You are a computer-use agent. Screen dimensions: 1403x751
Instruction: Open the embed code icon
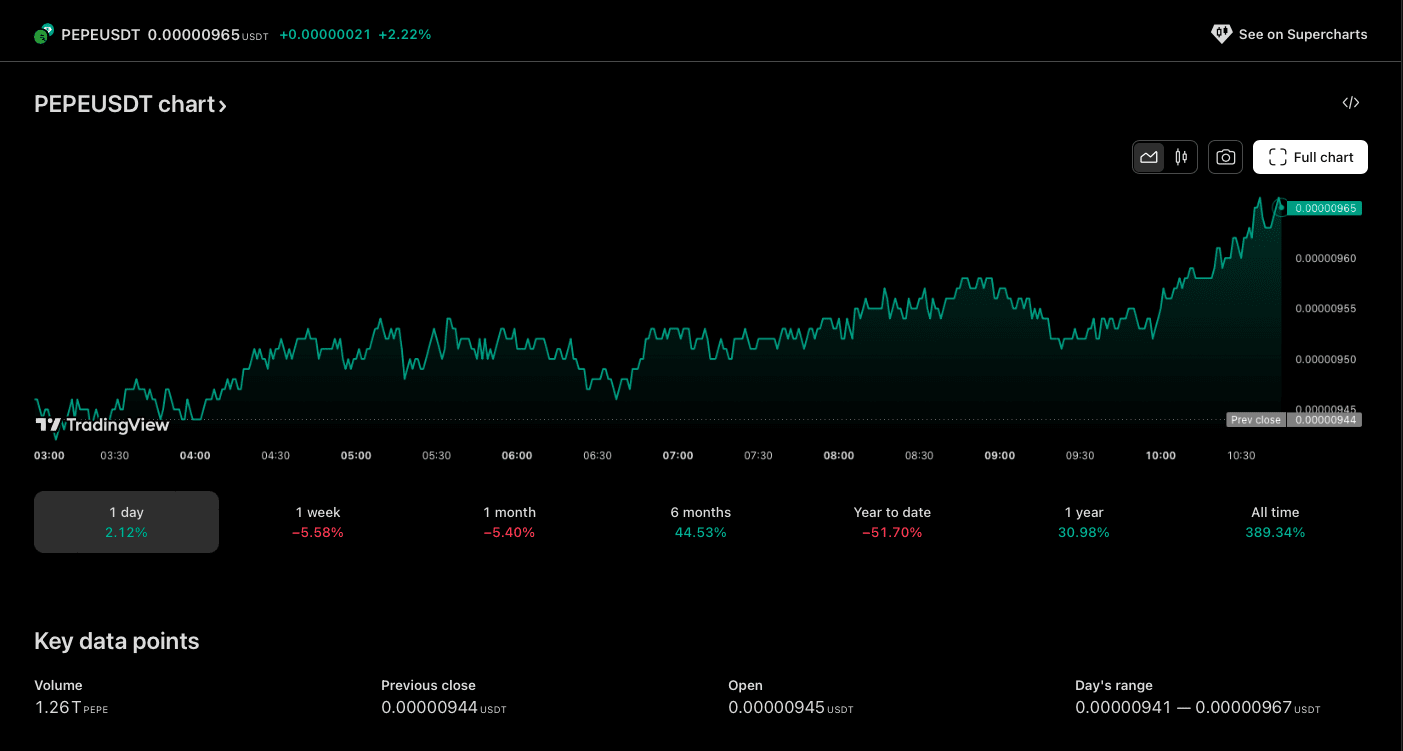tap(1350, 103)
